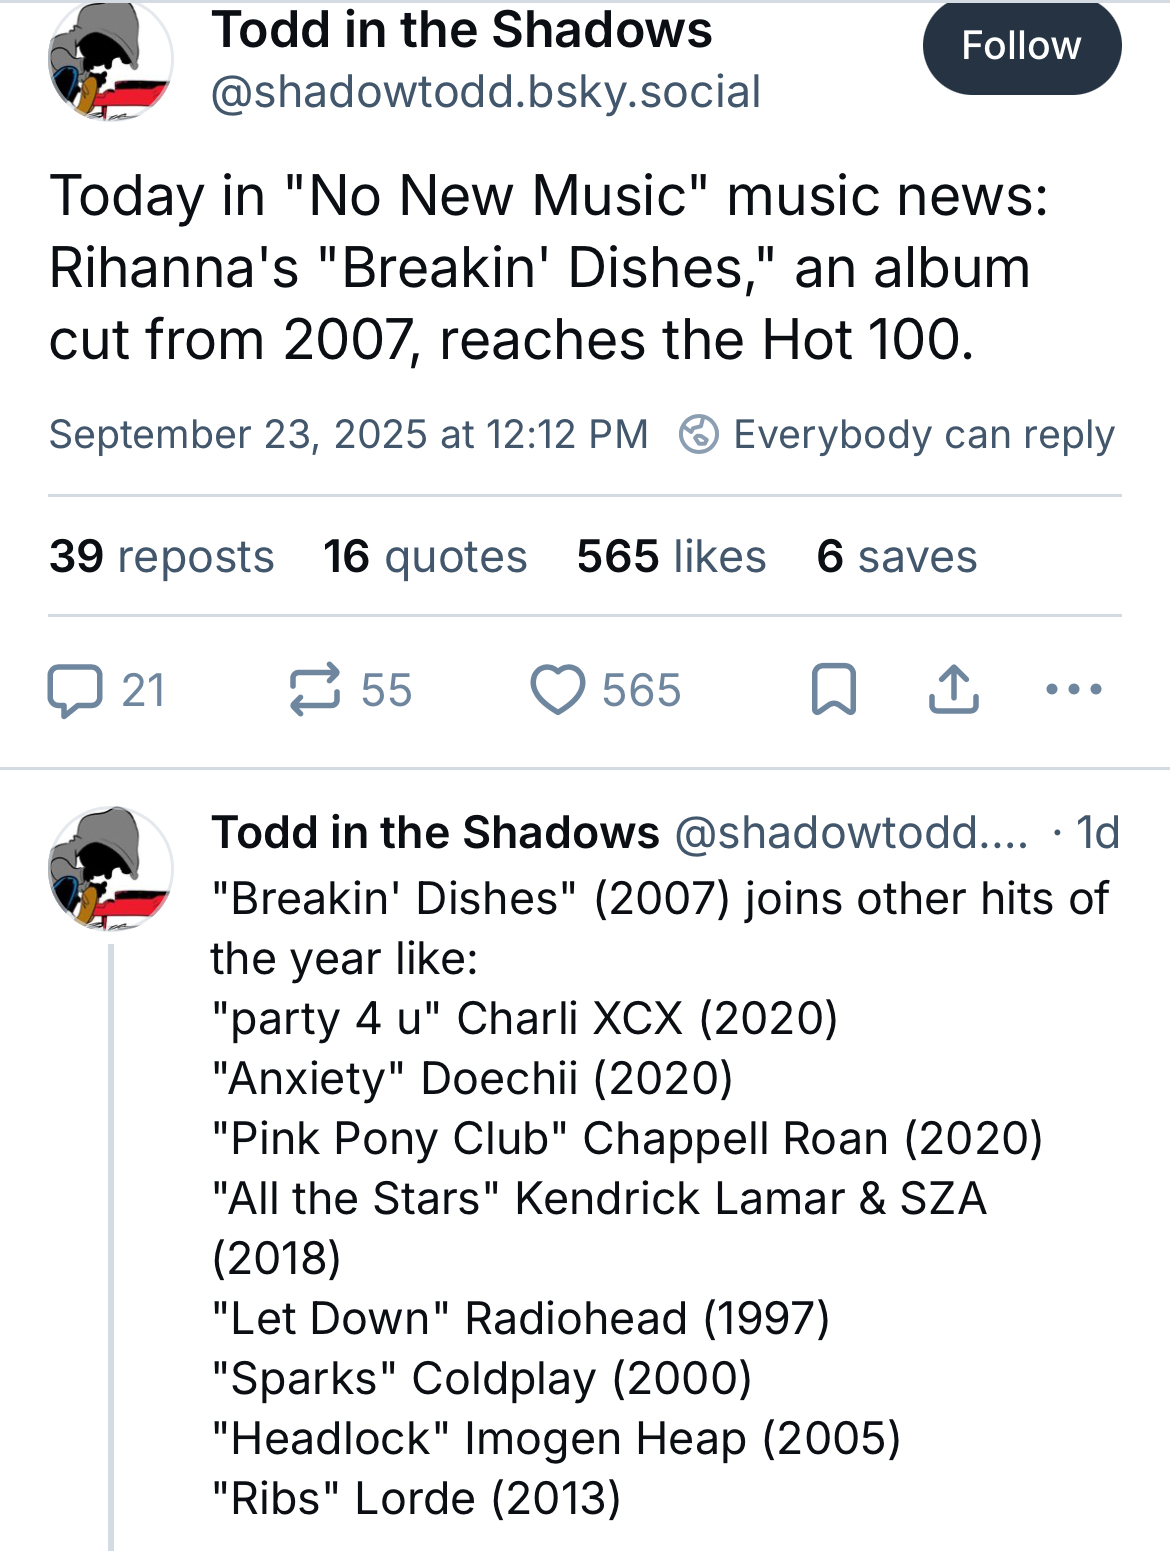Open the @shadowtodd.bsky.social handle link
The width and height of the screenshot is (1170, 1551).
(x=486, y=92)
